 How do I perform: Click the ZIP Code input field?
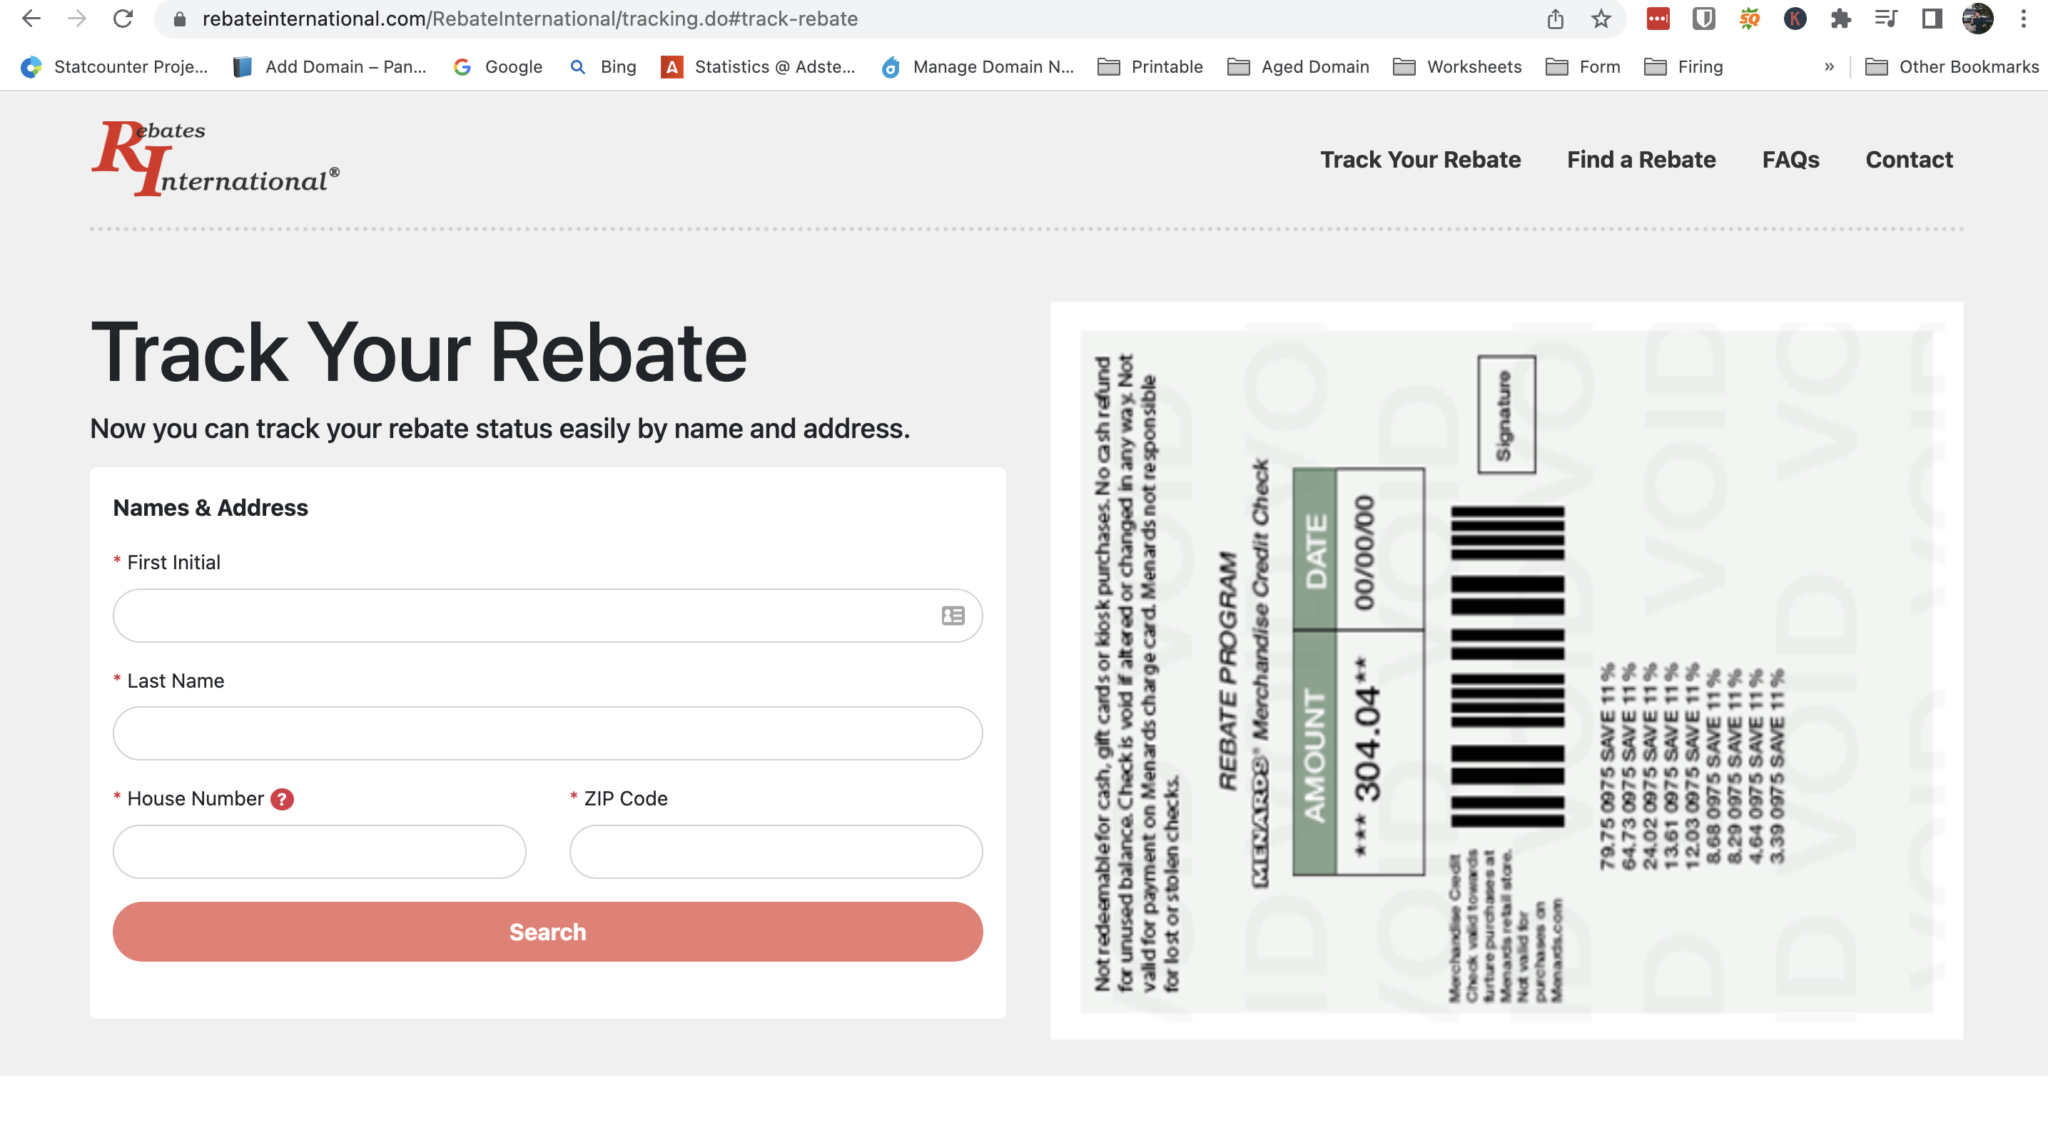774,850
